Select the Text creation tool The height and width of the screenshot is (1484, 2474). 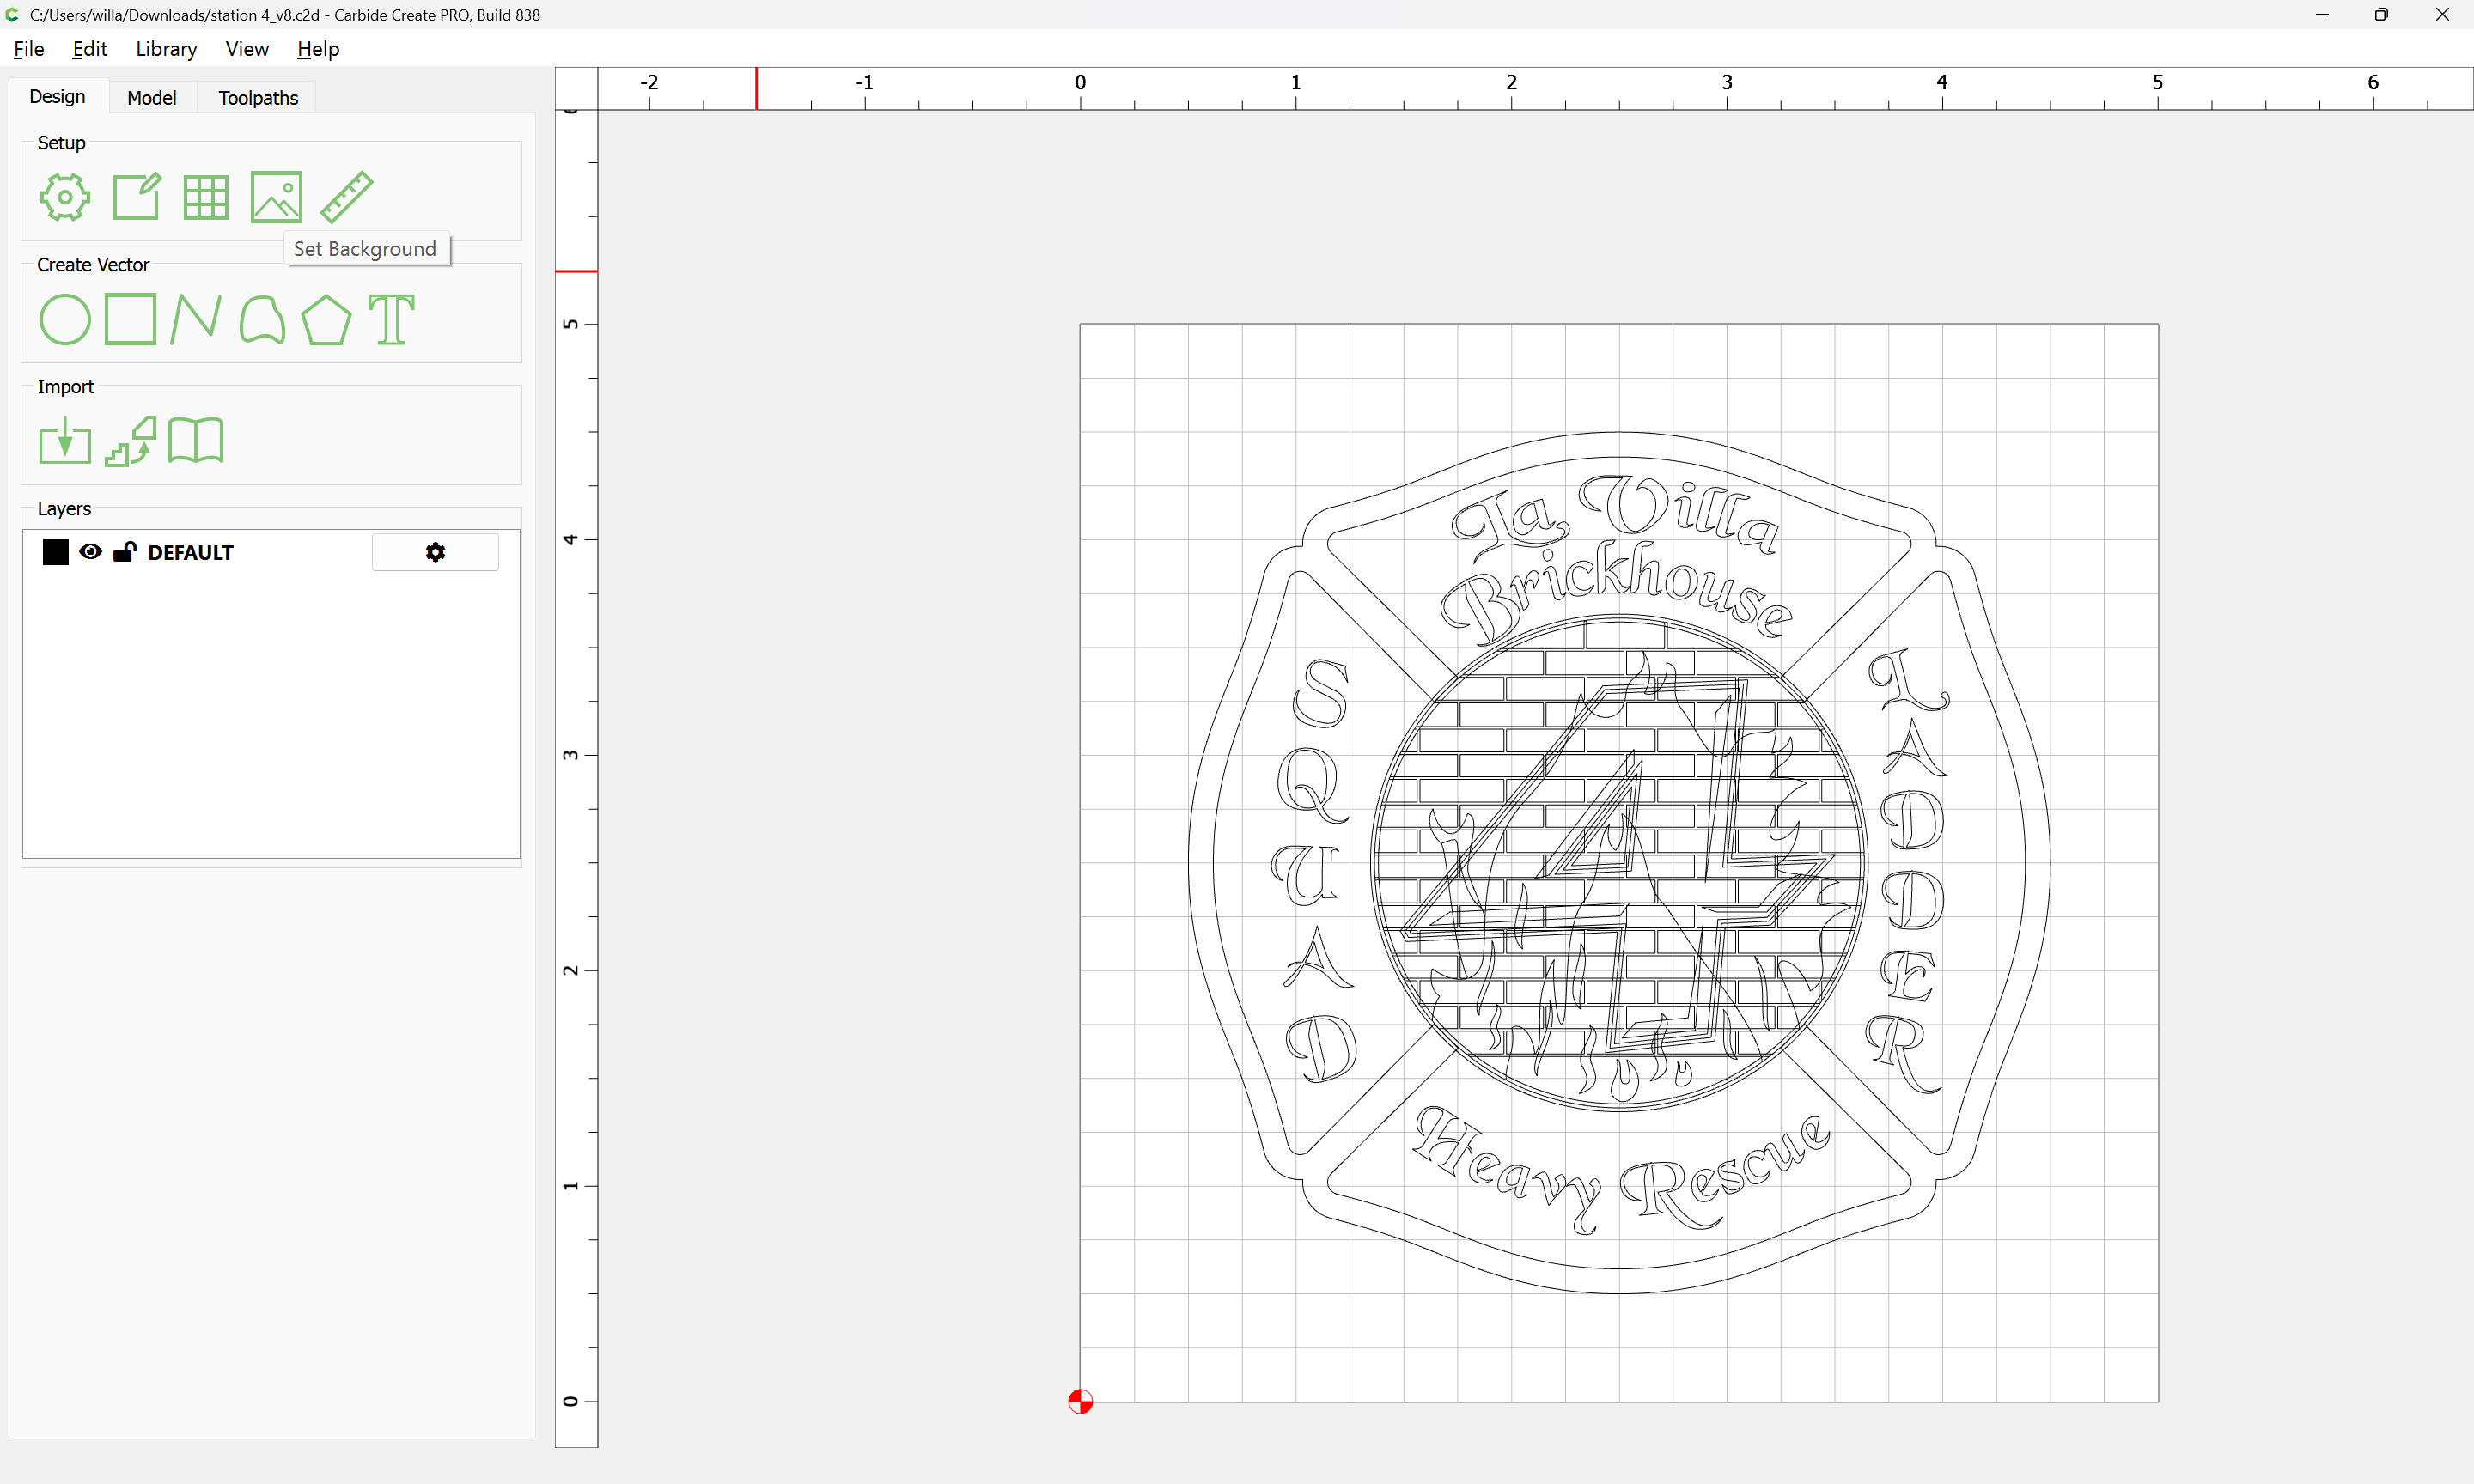click(x=391, y=320)
